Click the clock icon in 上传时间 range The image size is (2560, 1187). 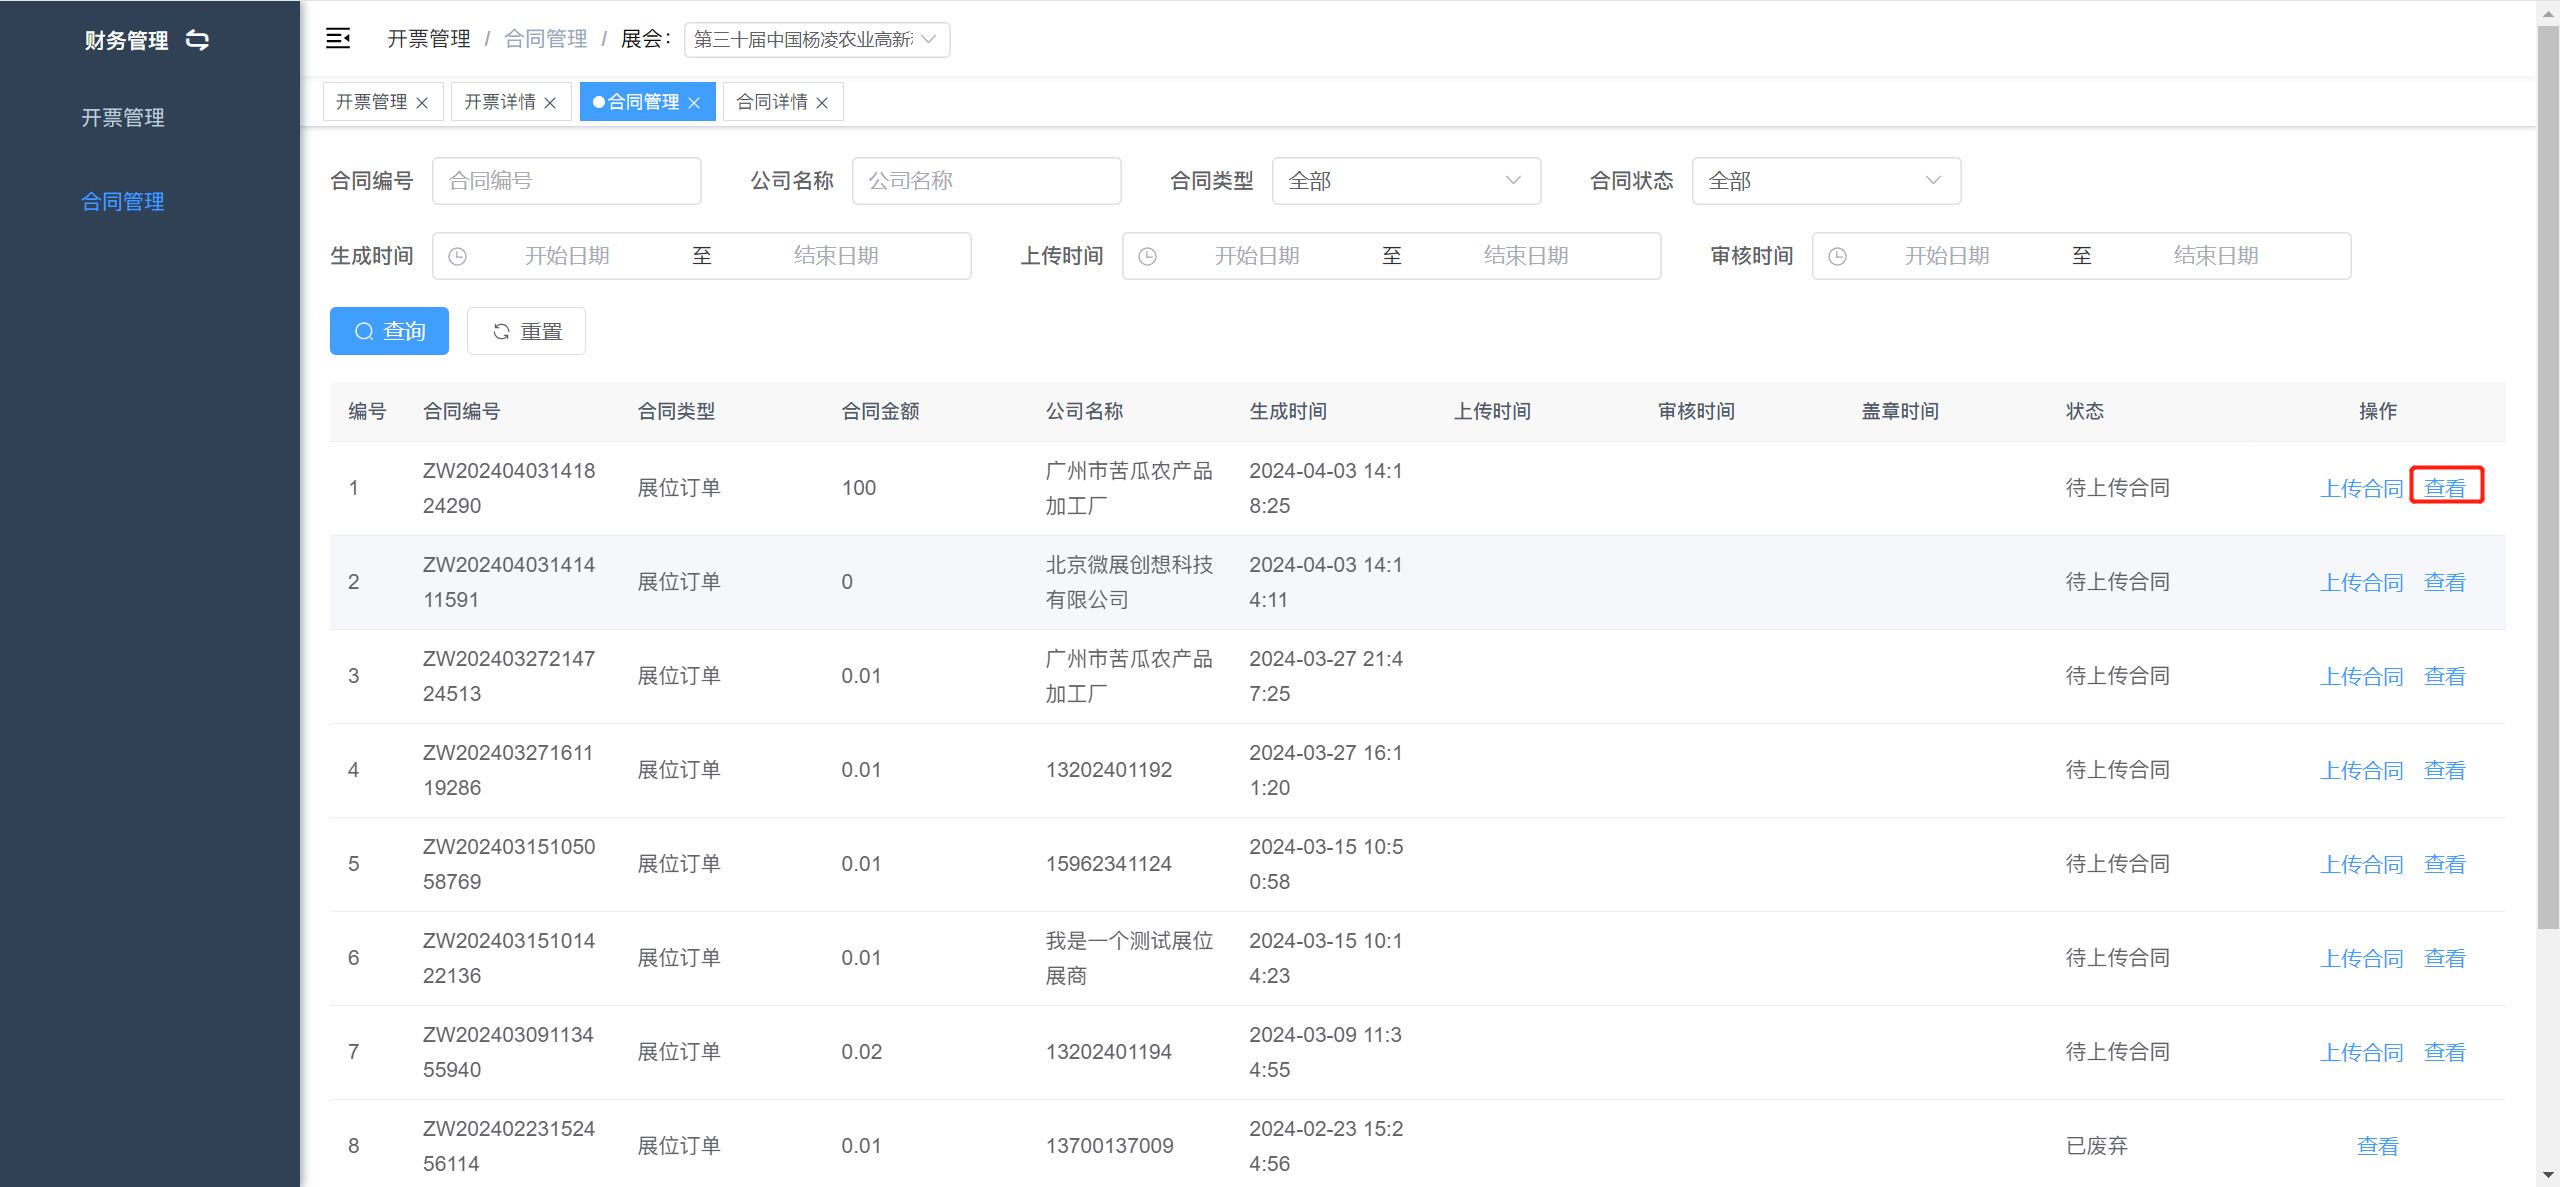coord(1148,256)
